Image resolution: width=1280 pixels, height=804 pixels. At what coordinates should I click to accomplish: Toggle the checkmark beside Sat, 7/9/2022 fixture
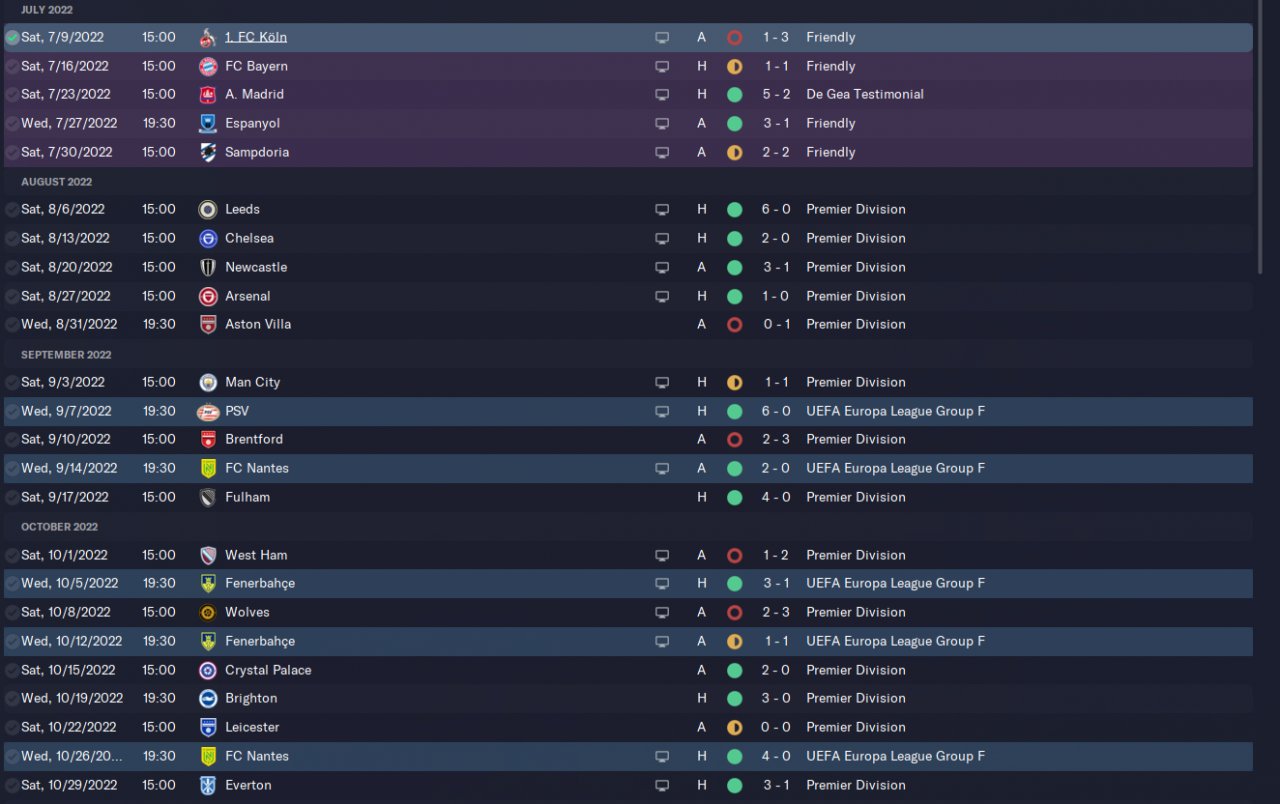pyautogui.click(x=12, y=38)
